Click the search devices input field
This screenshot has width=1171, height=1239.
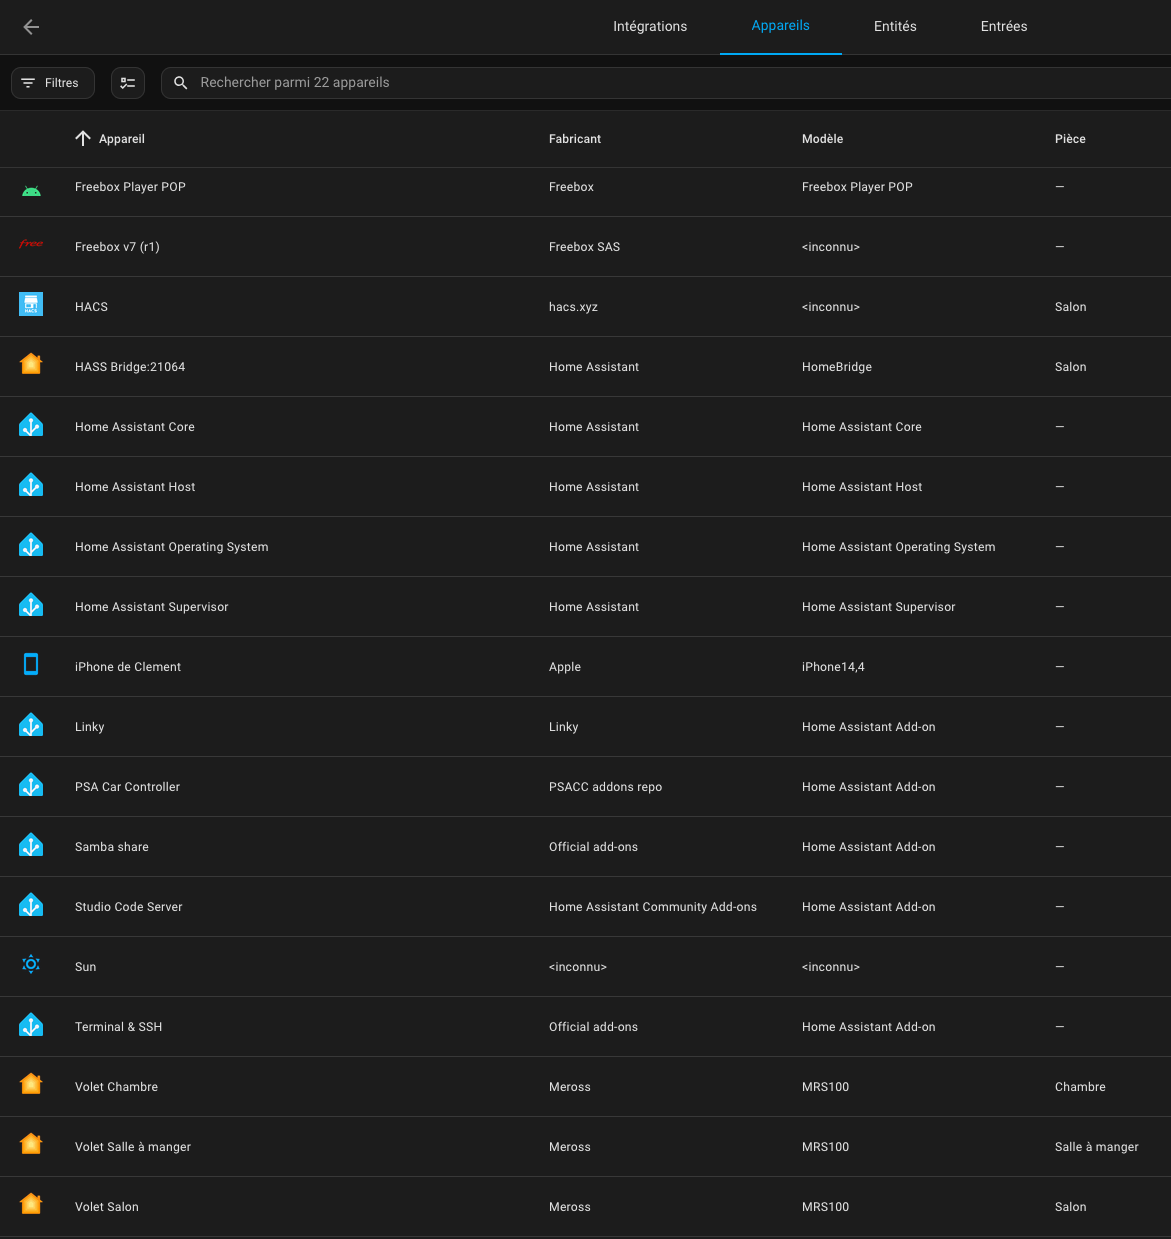pyautogui.click(x=600, y=83)
